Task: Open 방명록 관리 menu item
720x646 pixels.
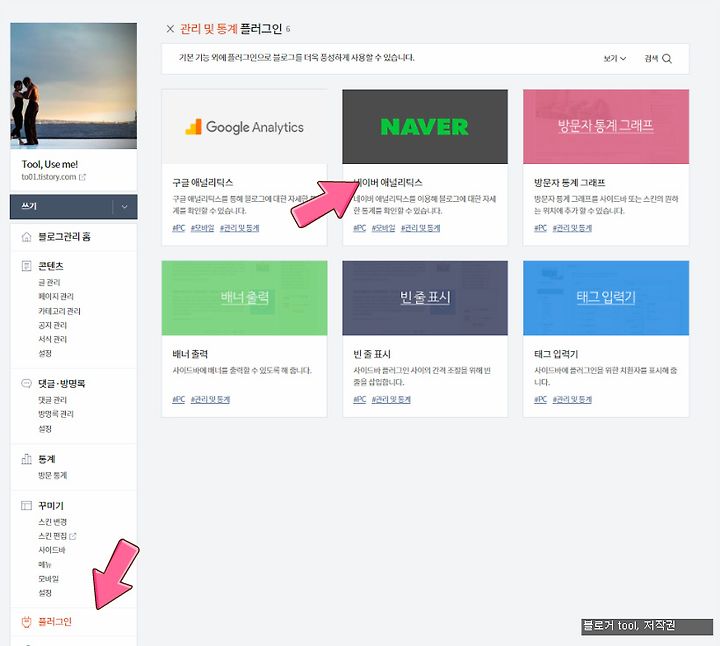Action: [56, 414]
